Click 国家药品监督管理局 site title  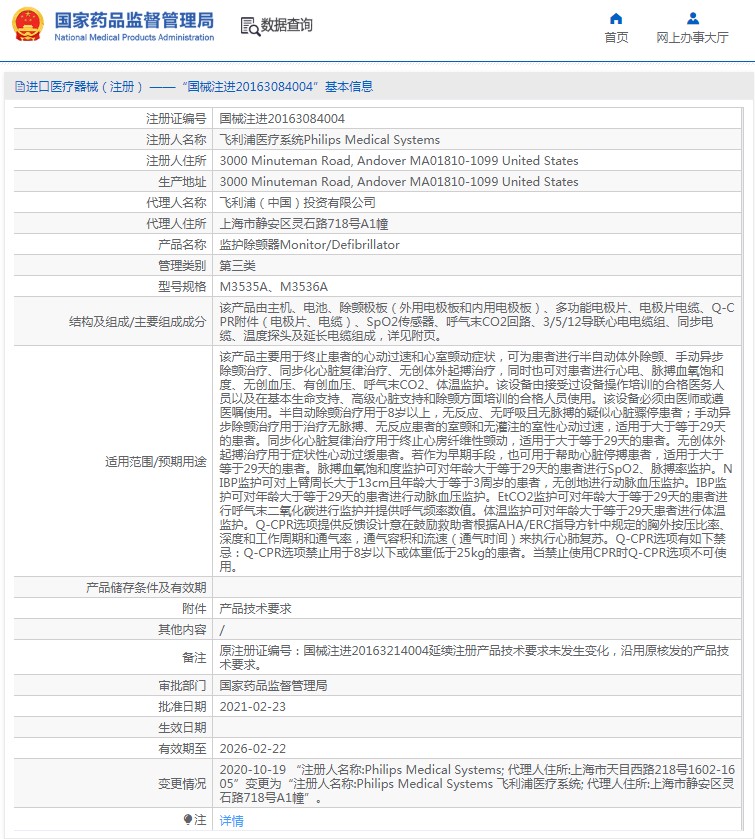[x=134, y=20]
